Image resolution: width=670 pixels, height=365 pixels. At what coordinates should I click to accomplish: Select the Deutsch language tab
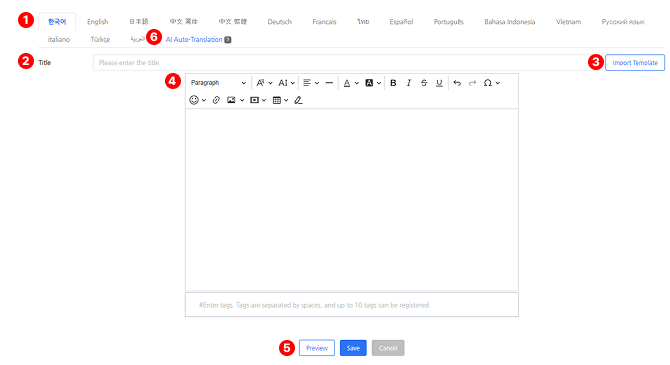(x=279, y=22)
